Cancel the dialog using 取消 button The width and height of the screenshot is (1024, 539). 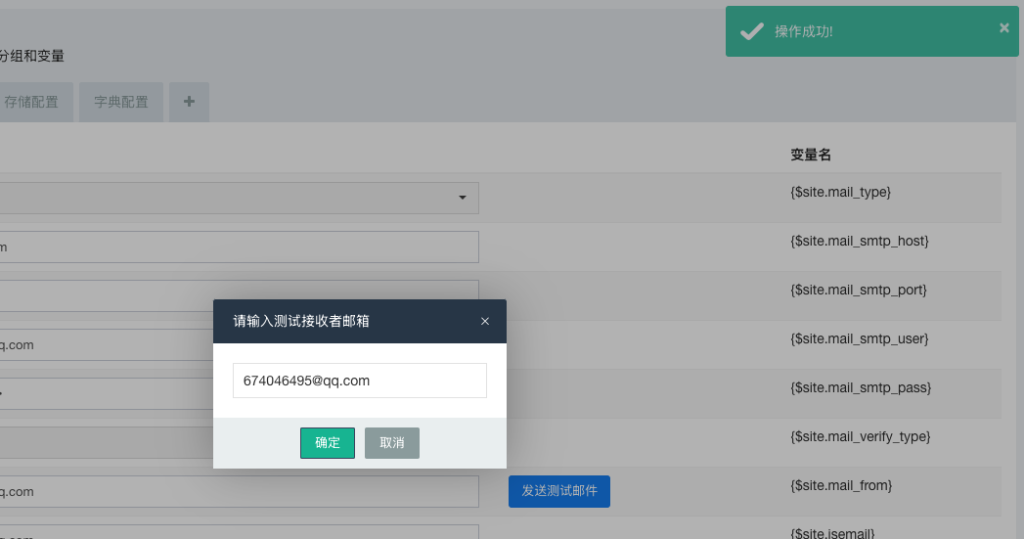[x=392, y=443]
